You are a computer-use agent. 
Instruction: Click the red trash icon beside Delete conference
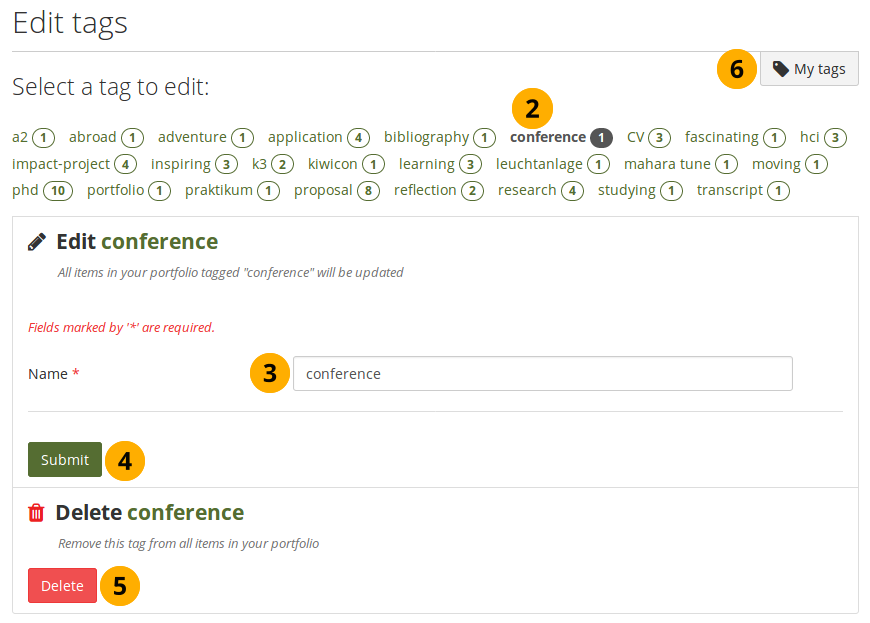(37, 513)
